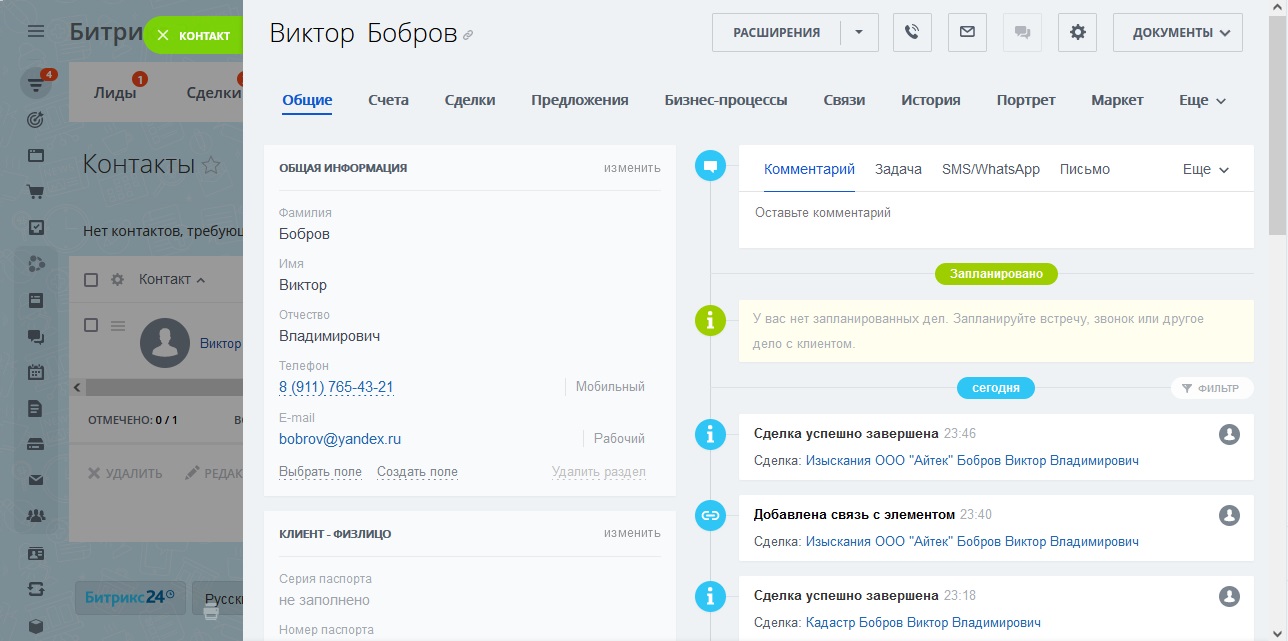Switch to the Сделки tab
The width and height of the screenshot is (1288, 641).
[470, 100]
